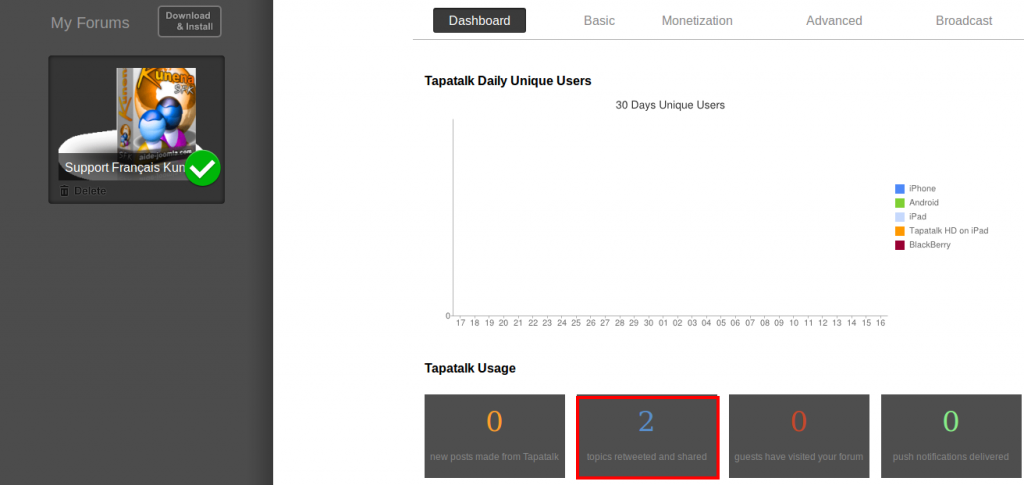1024x485 pixels.
Task: Click the iPad light blue legend swatch
Action: pos(900,217)
